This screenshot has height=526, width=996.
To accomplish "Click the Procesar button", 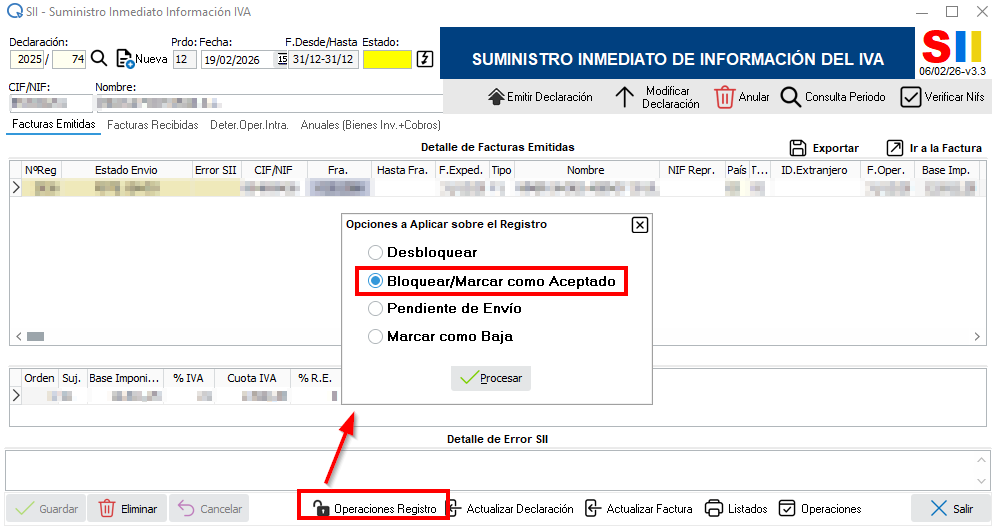I will tap(491, 378).
